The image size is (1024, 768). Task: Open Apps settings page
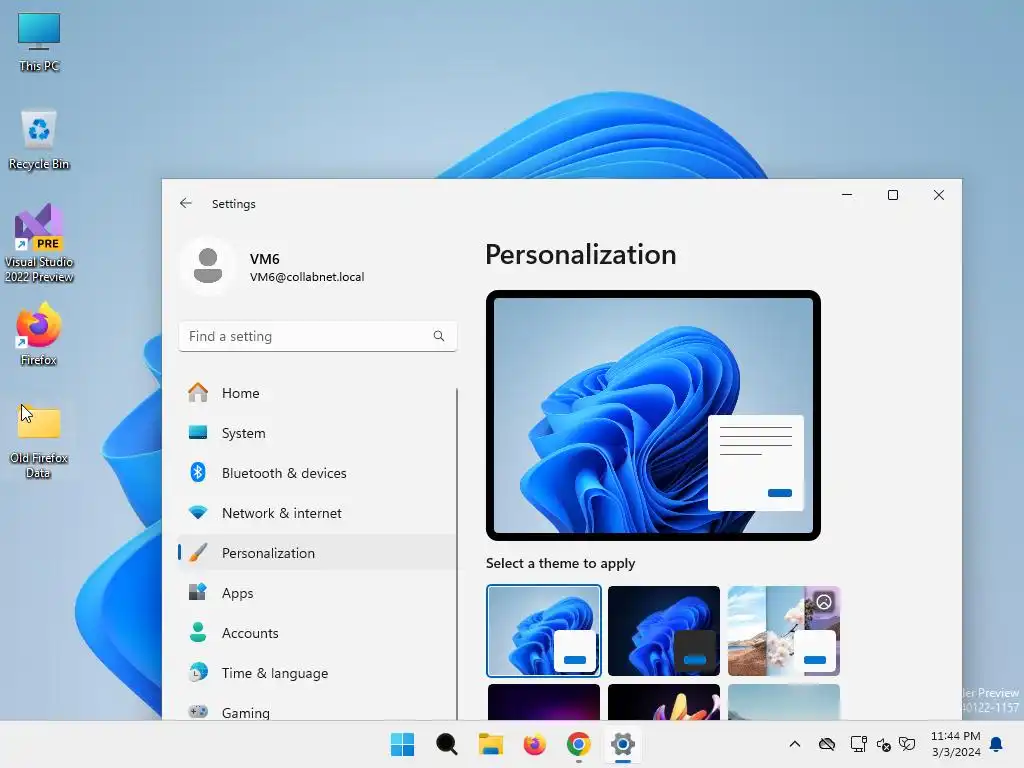(x=317, y=593)
